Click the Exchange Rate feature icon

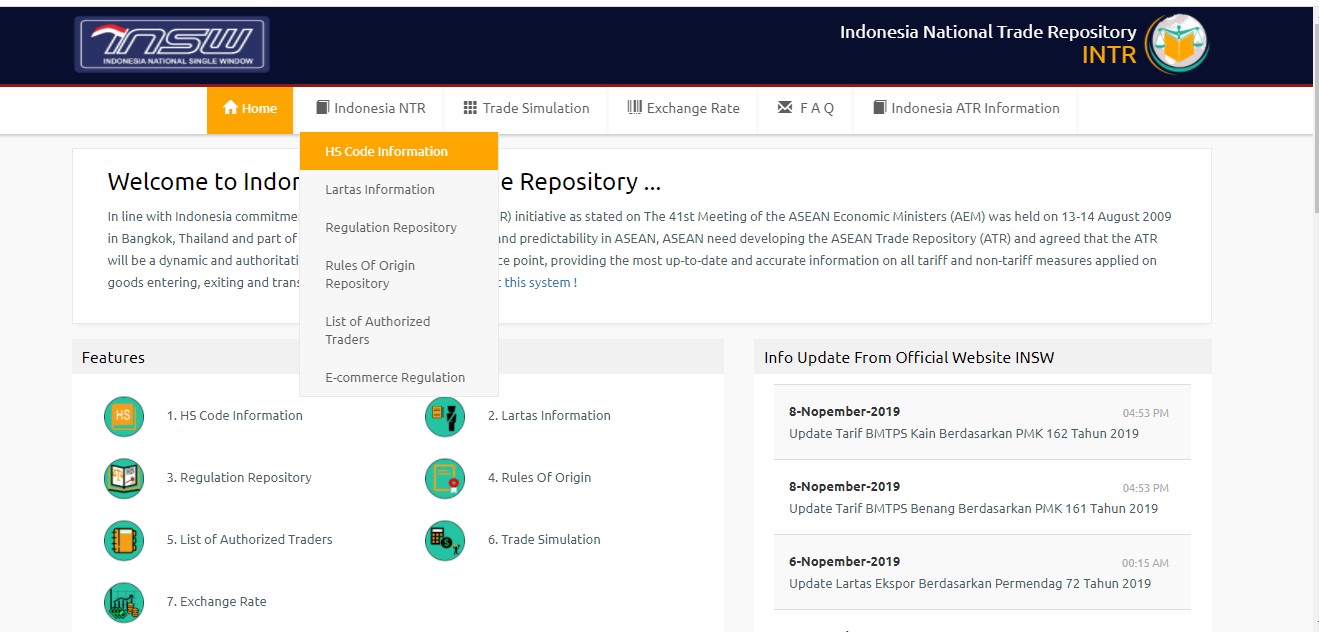(x=124, y=602)
